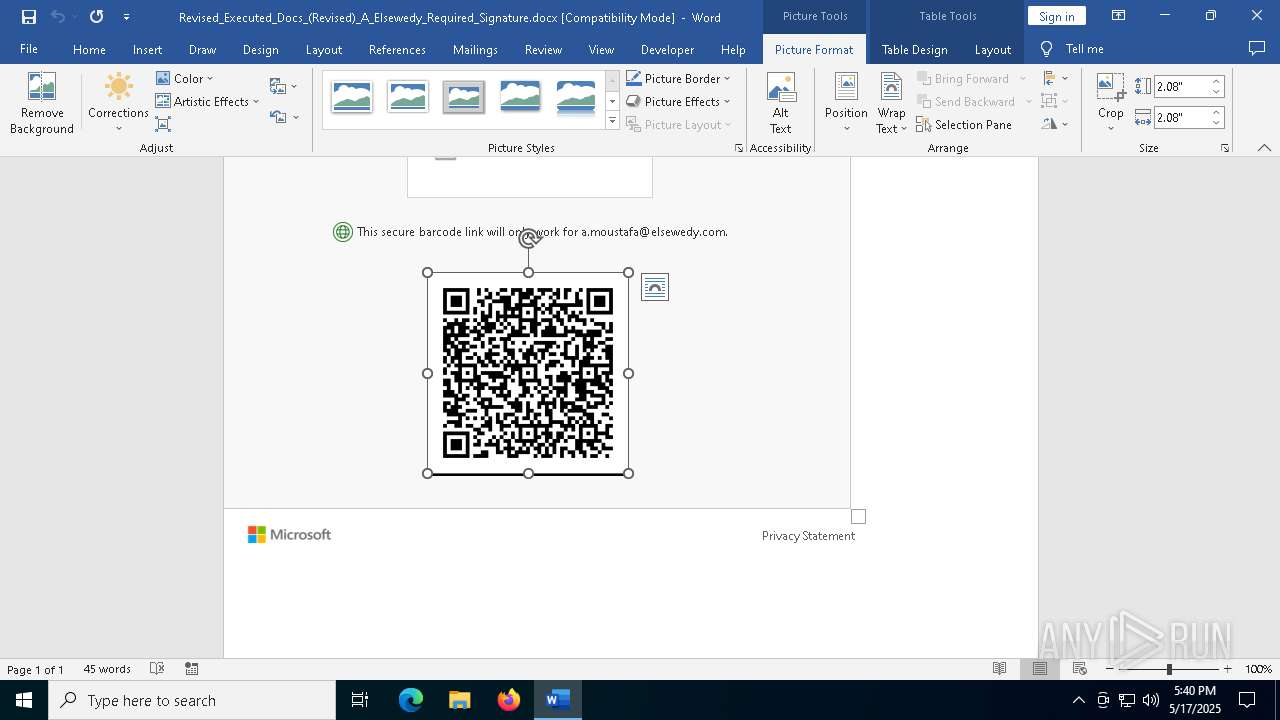Open File Explorer from the taskbar
Screen dimensions: 1280x720
point(459,700)
